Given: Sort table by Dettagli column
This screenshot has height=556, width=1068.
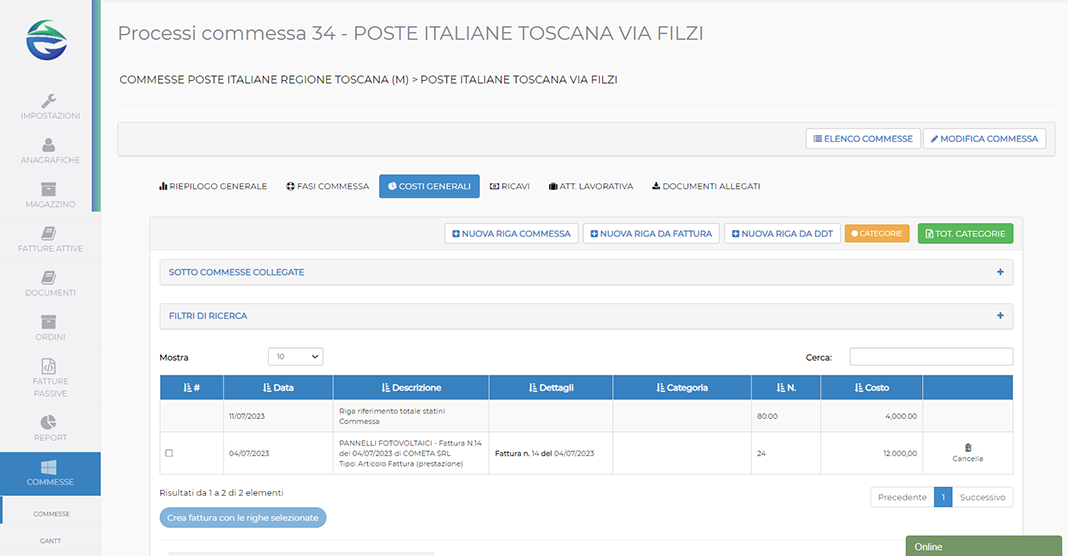Looking at the screenshot, I should 550,388.
